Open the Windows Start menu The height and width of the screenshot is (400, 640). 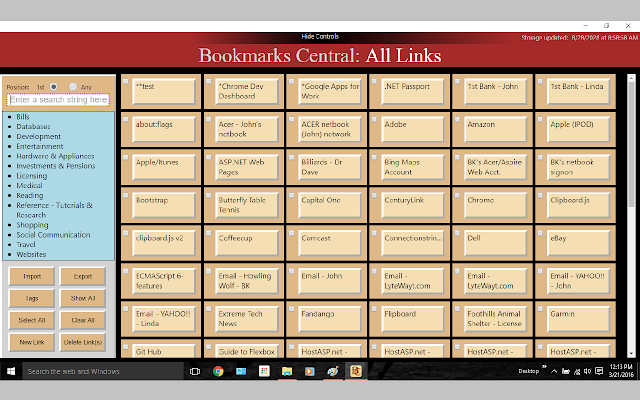point(11,371)
